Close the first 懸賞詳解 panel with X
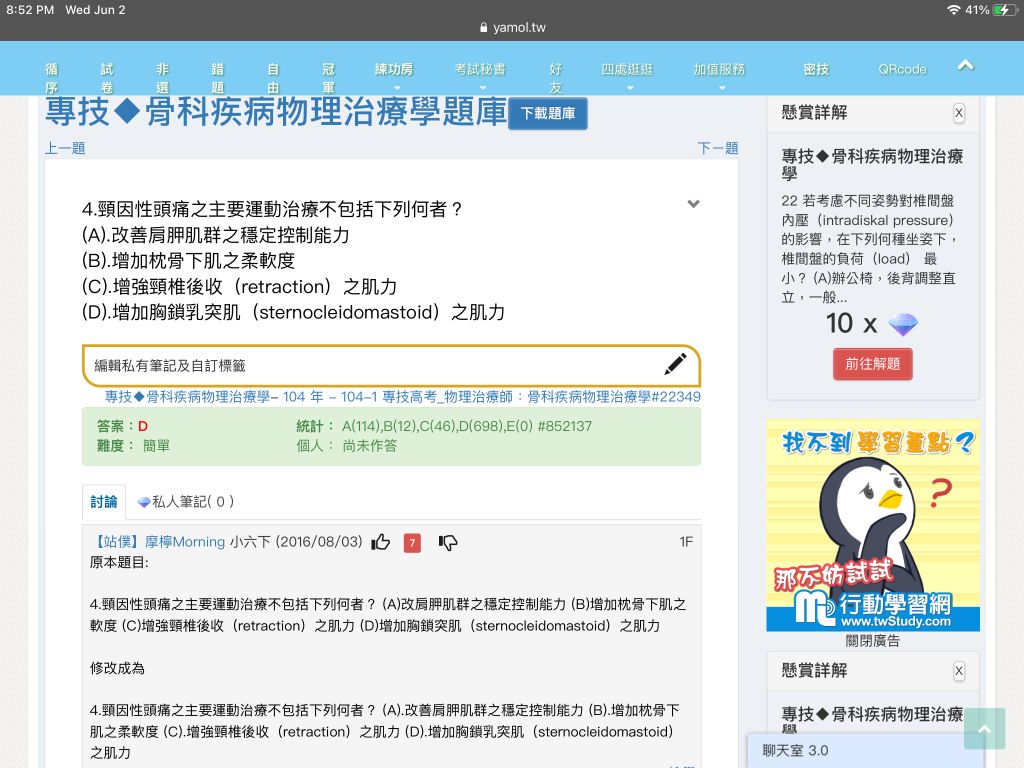 [x=959, y=113]
